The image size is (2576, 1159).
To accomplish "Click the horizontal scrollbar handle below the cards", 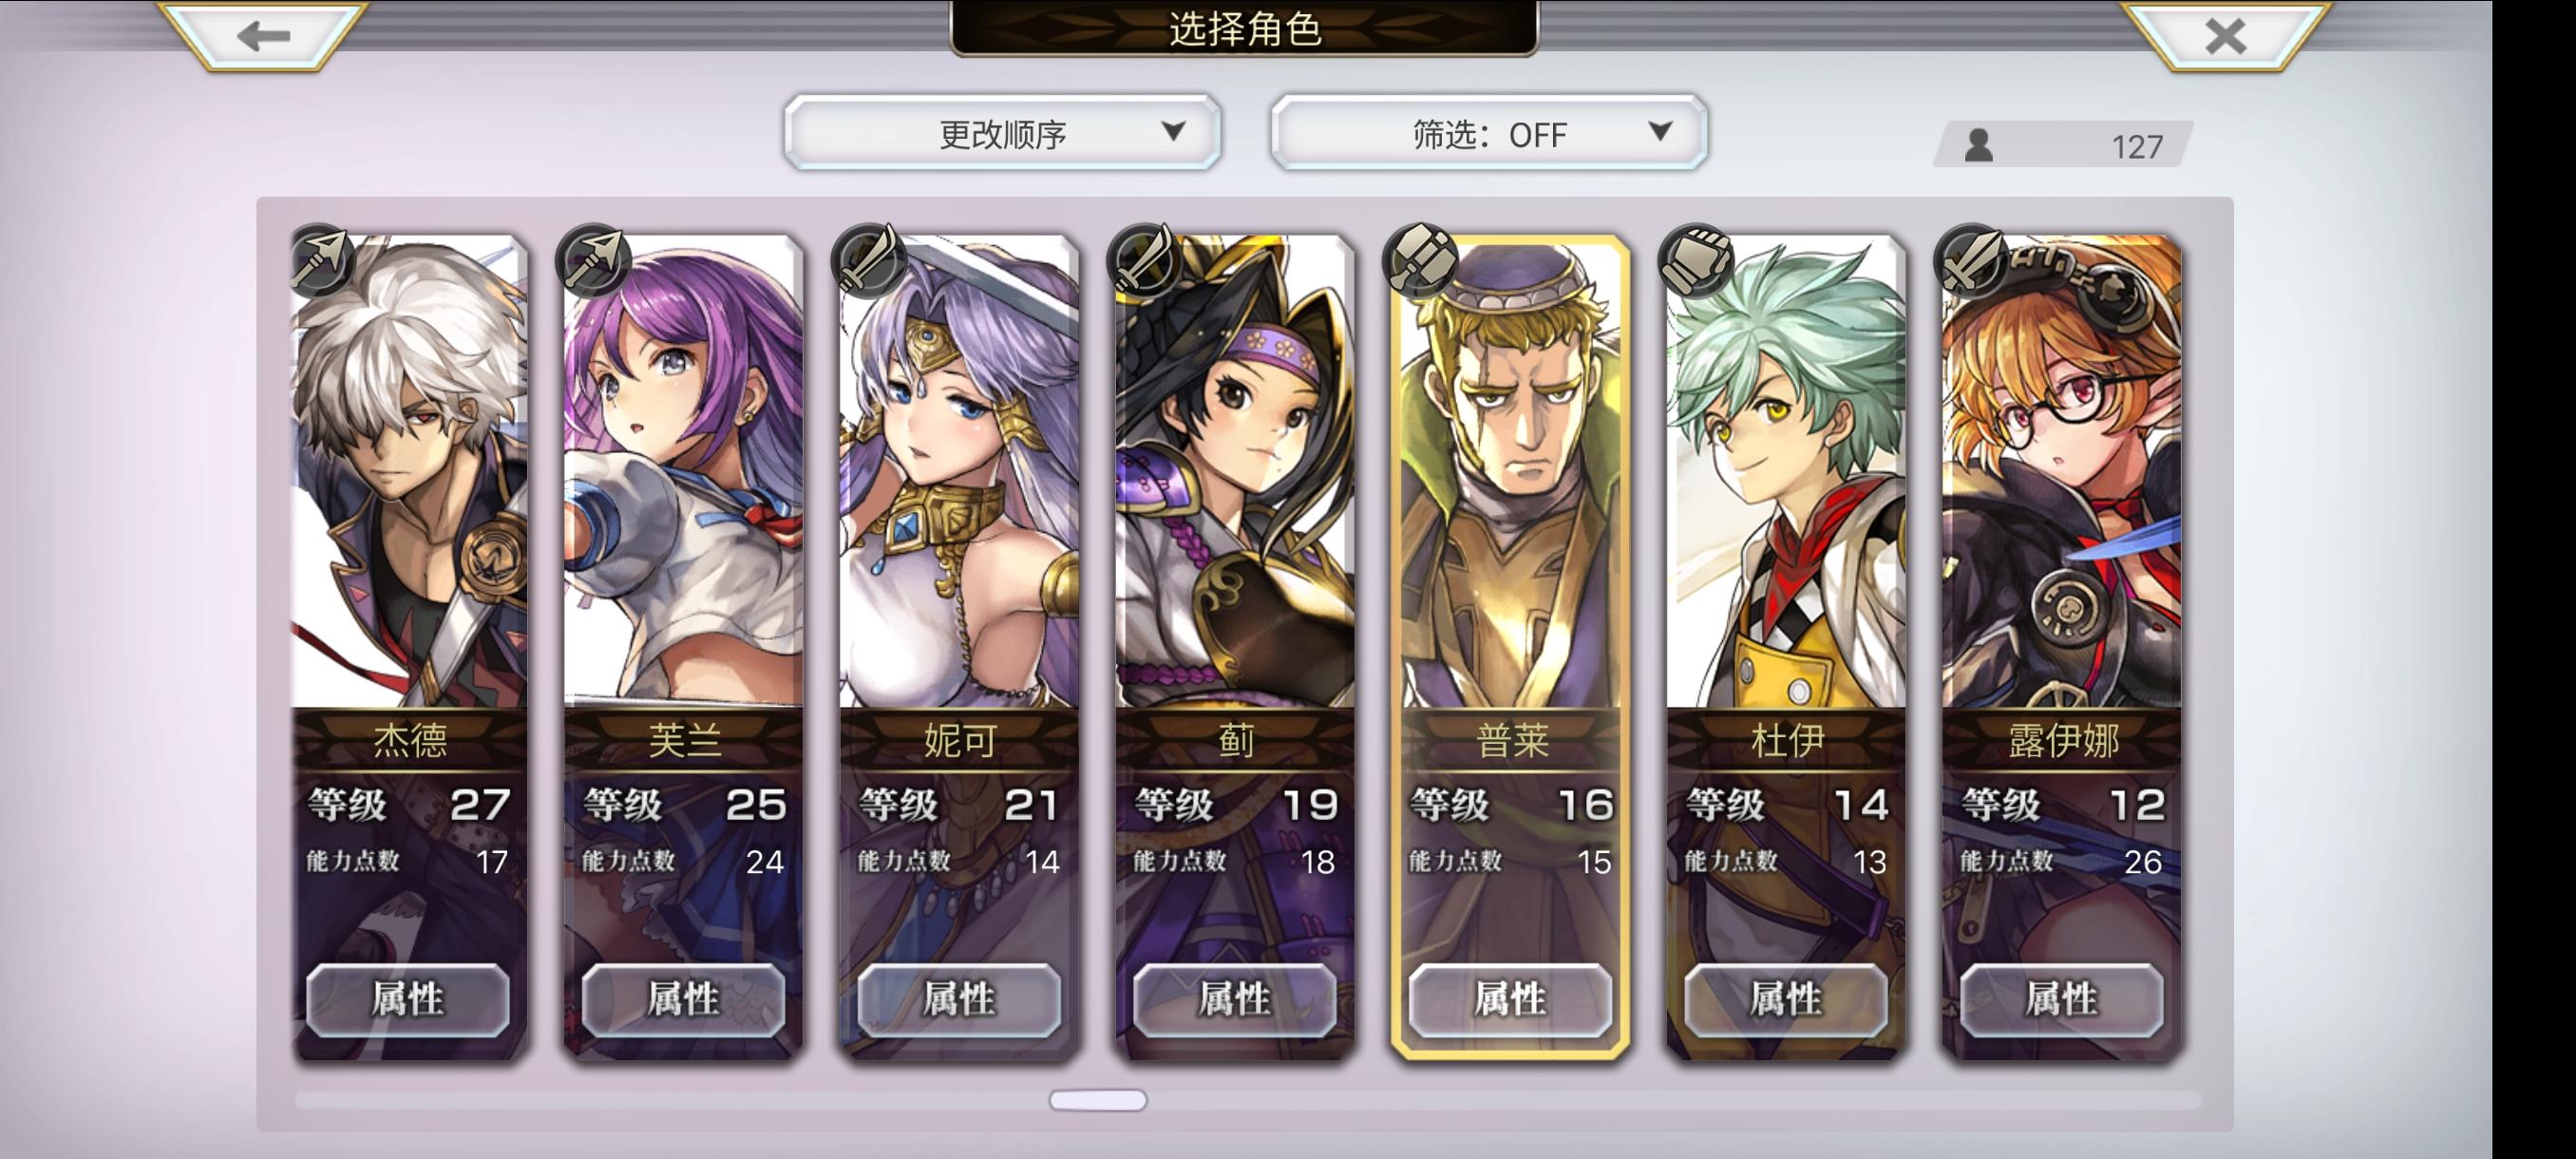I will (1098, 1100).
